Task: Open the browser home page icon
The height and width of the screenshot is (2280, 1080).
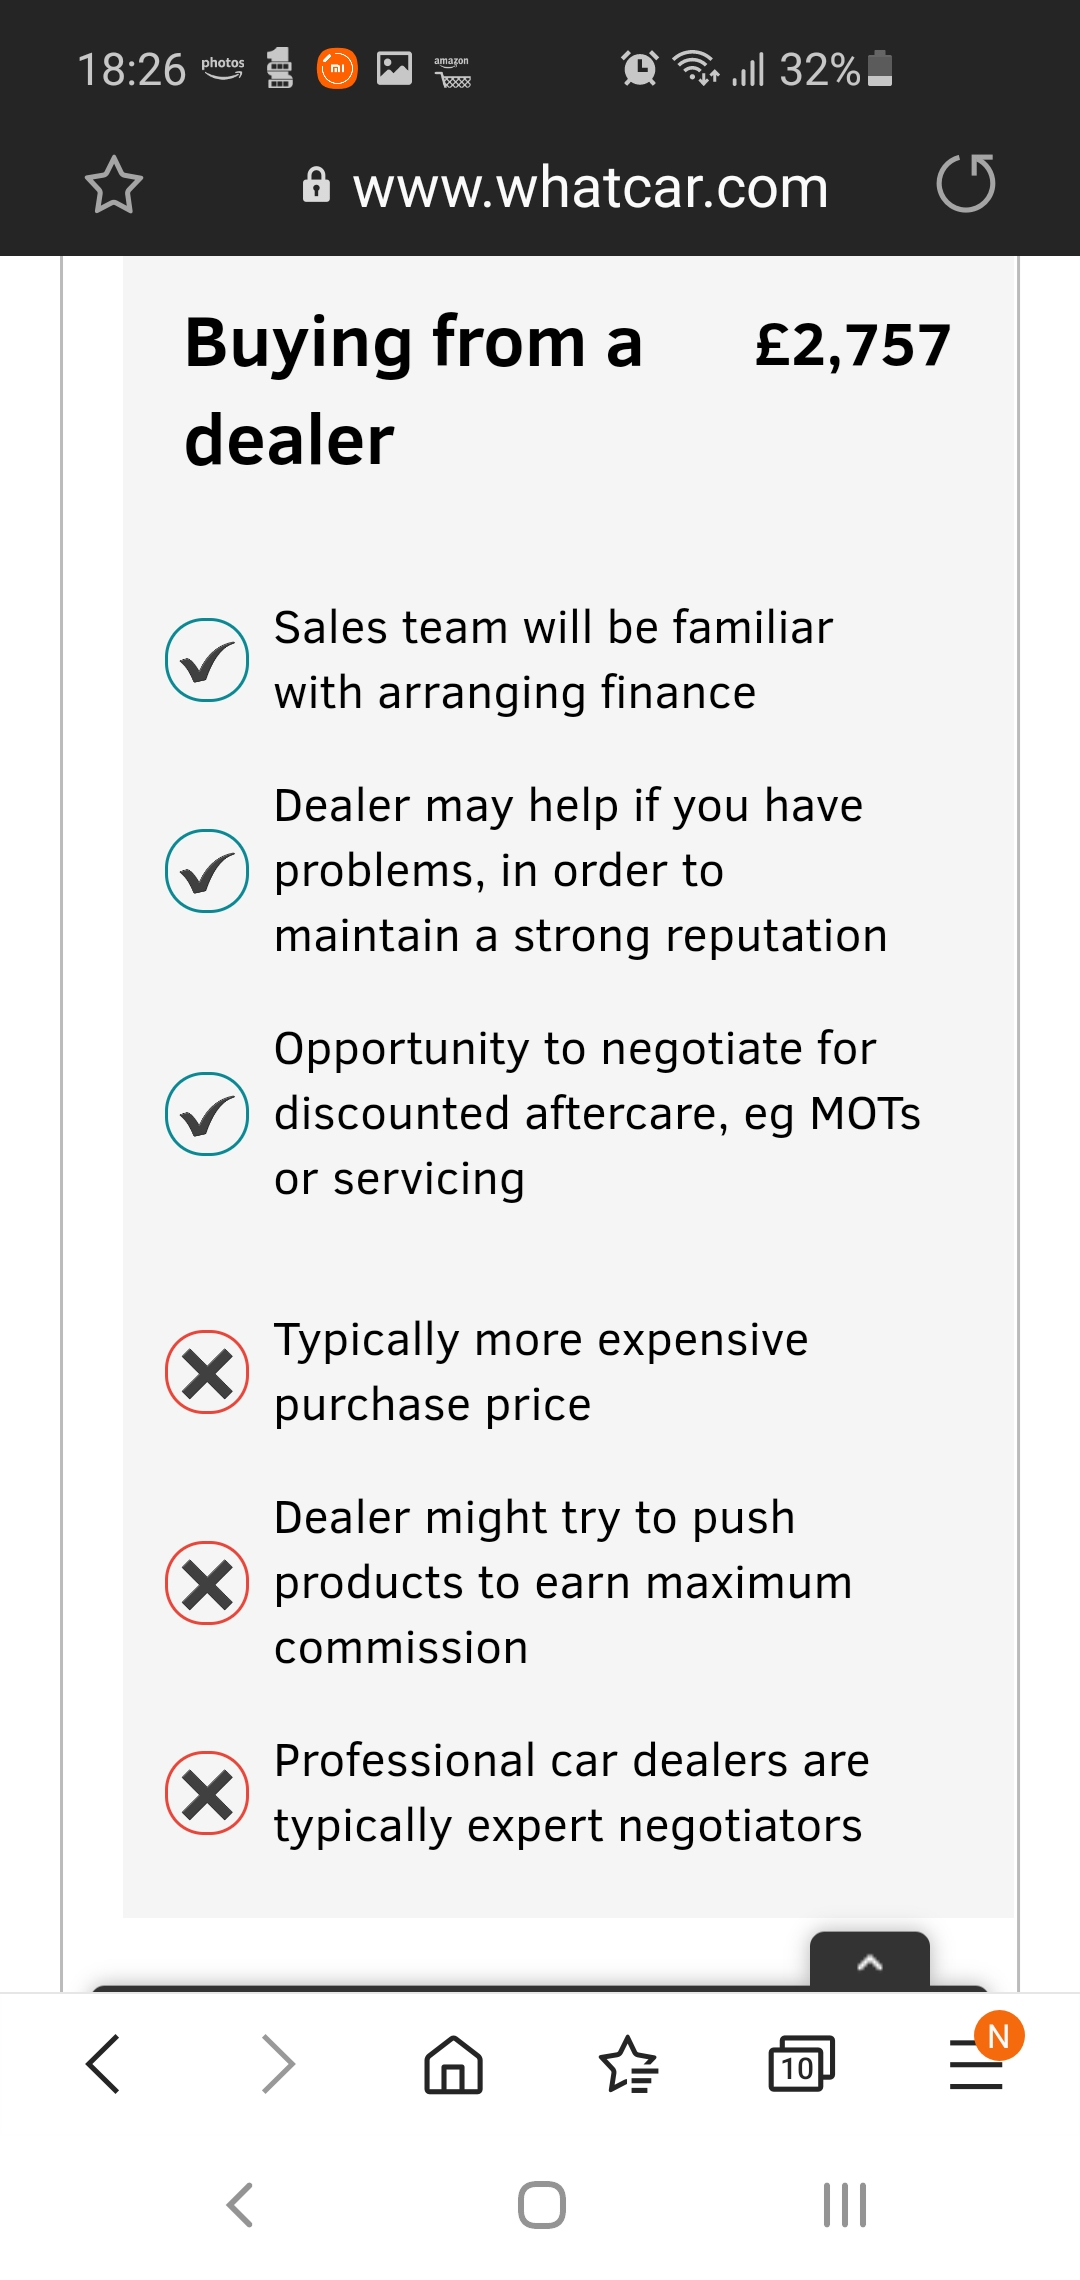Action: click(x=454, y=2064)
